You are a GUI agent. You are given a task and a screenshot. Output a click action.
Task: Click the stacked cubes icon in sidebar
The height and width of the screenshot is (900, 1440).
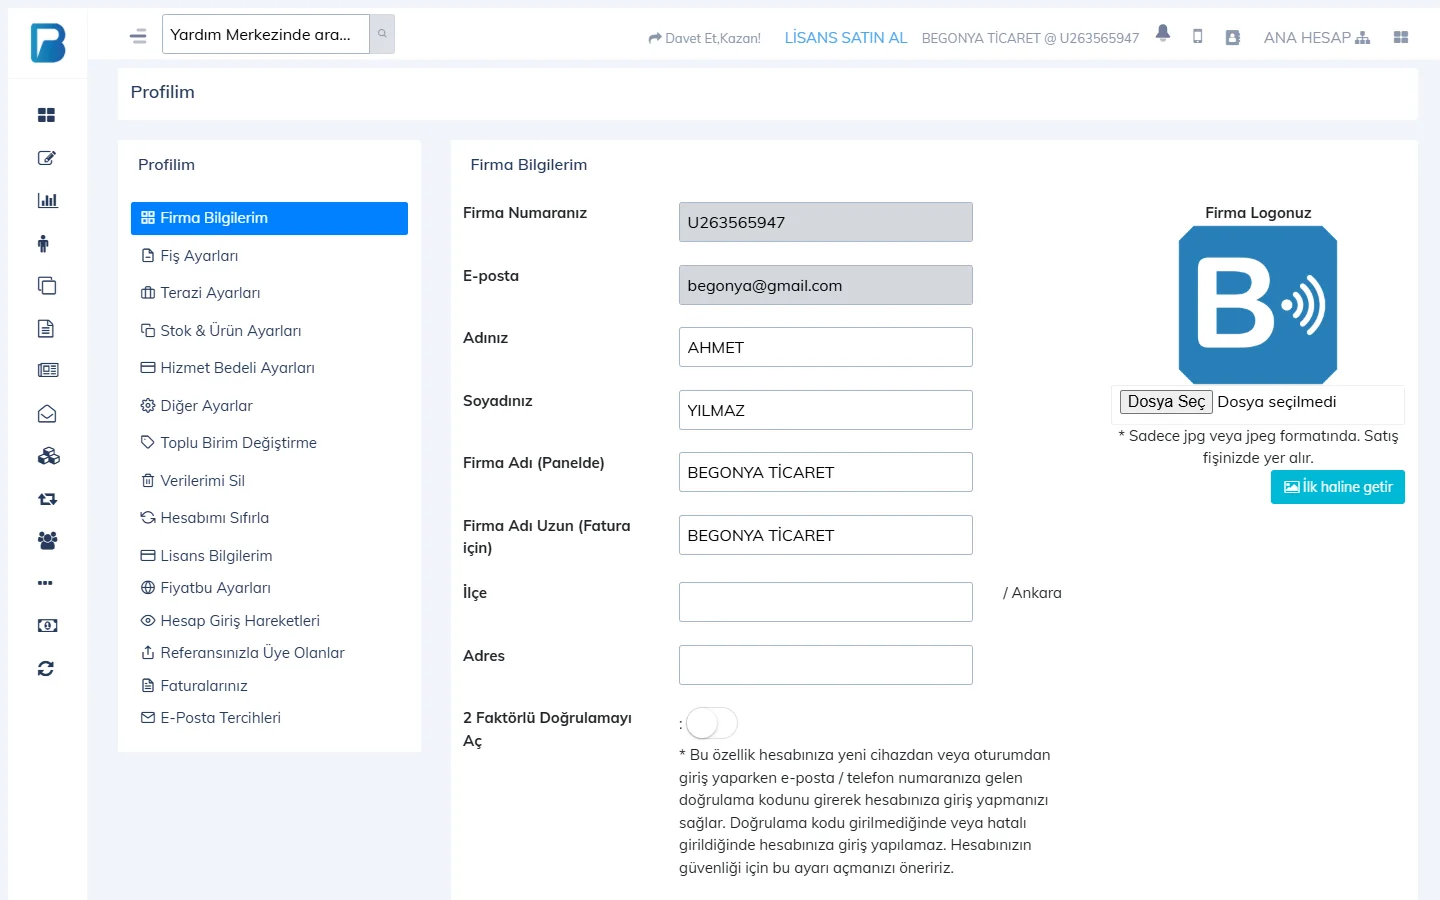(x=48, y=456)
